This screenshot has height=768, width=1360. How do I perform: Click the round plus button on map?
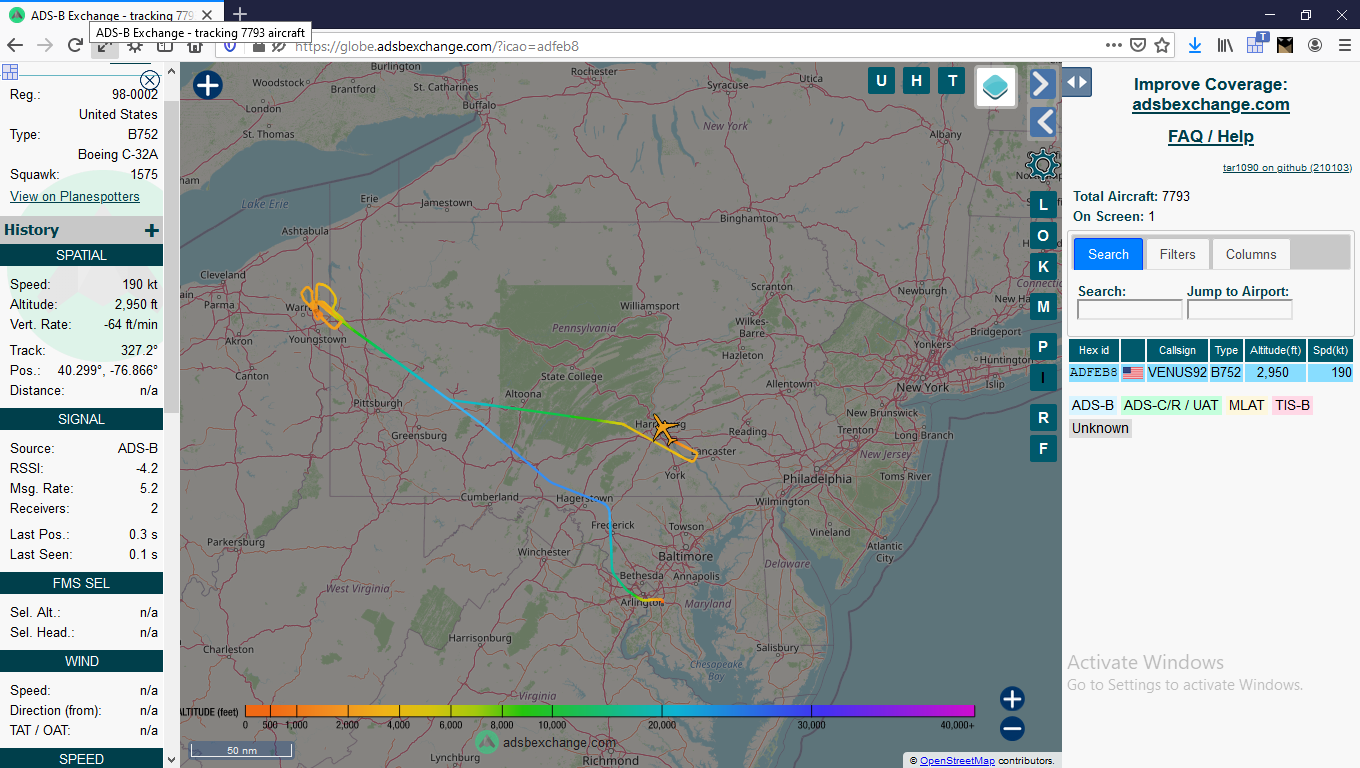tap(207, 85)
